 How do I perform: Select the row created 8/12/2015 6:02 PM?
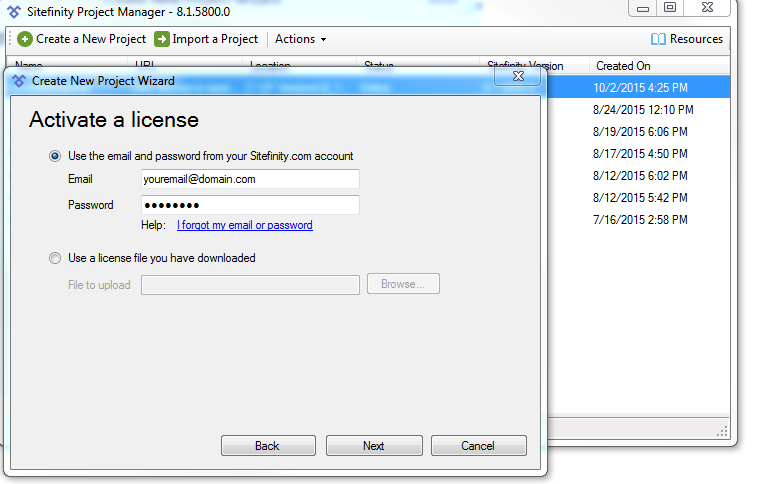pyautogui.click(x=640, y=176)
